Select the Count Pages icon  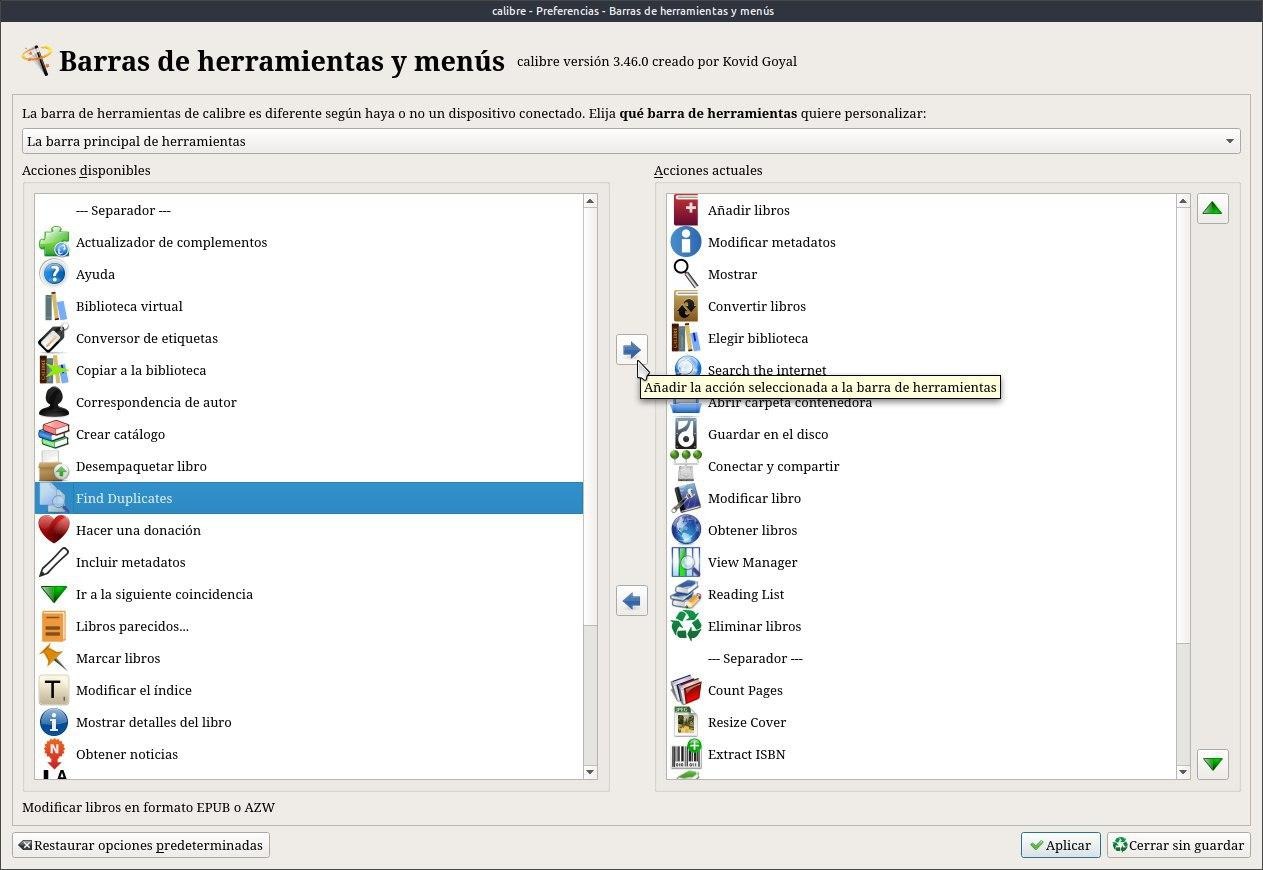[x=686, y=690]
